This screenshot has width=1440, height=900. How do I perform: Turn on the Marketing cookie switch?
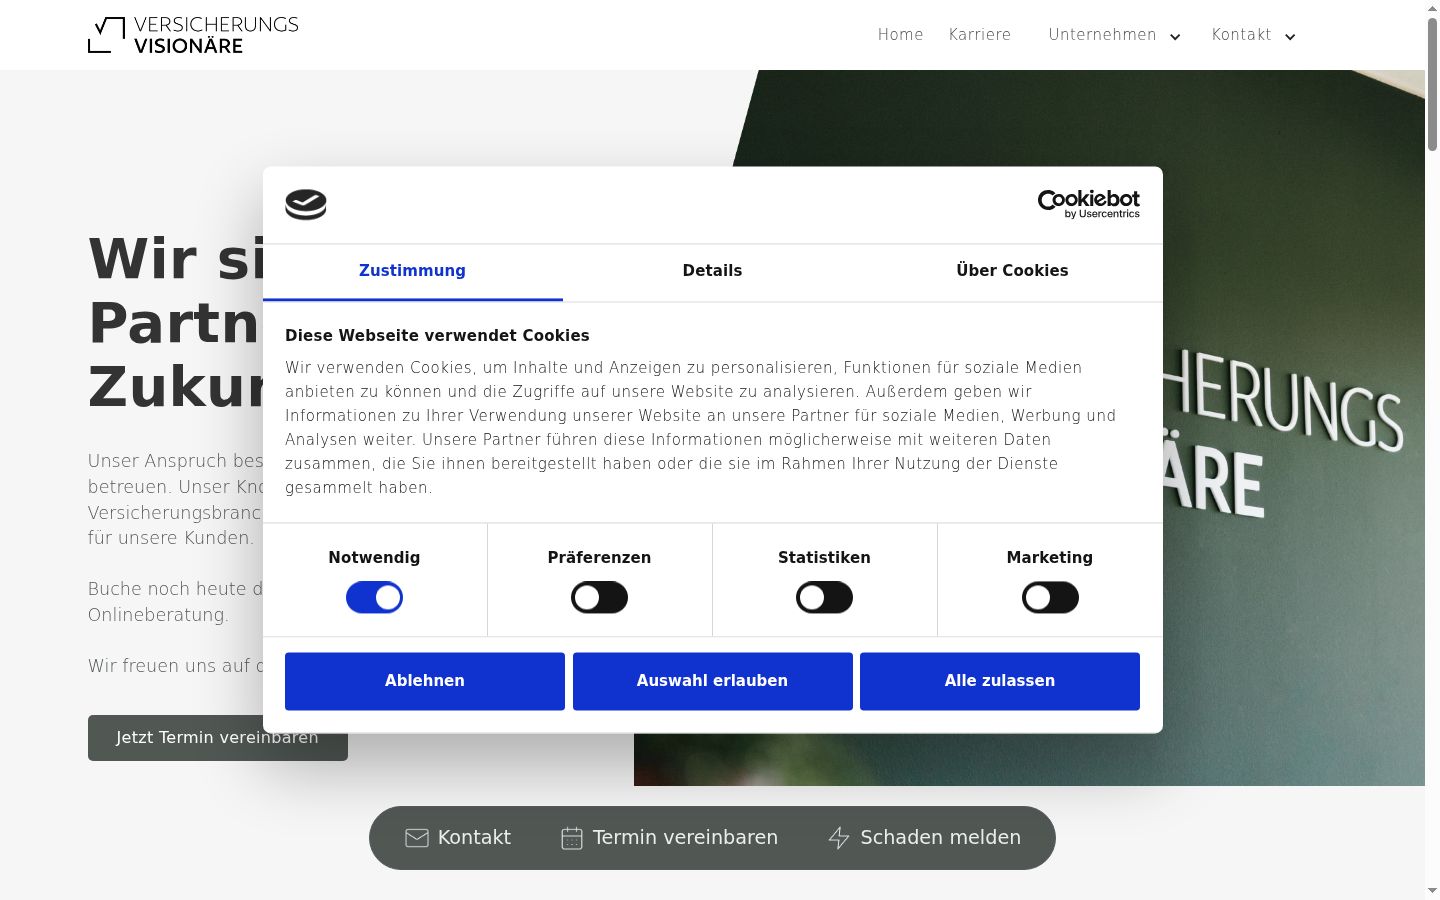1050,598
